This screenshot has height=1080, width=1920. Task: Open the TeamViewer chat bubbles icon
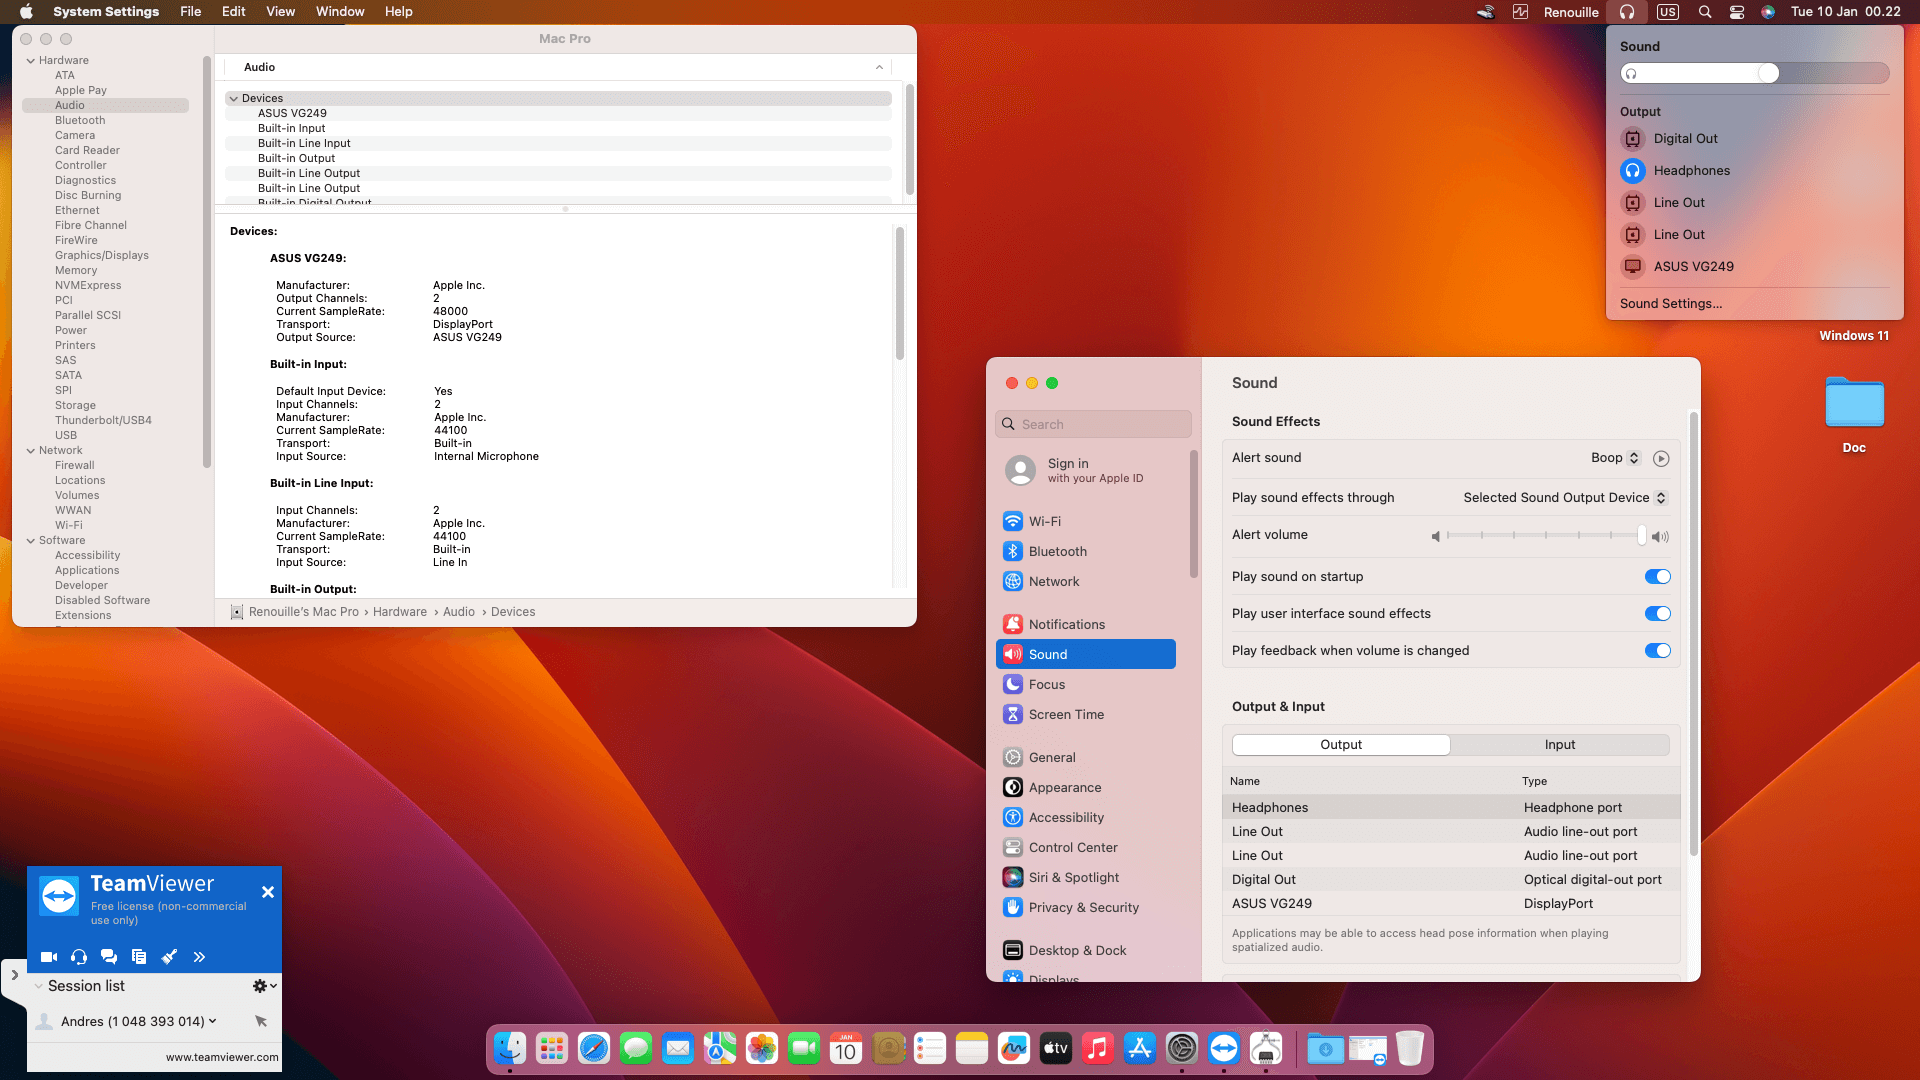click(x=109, y=957)
